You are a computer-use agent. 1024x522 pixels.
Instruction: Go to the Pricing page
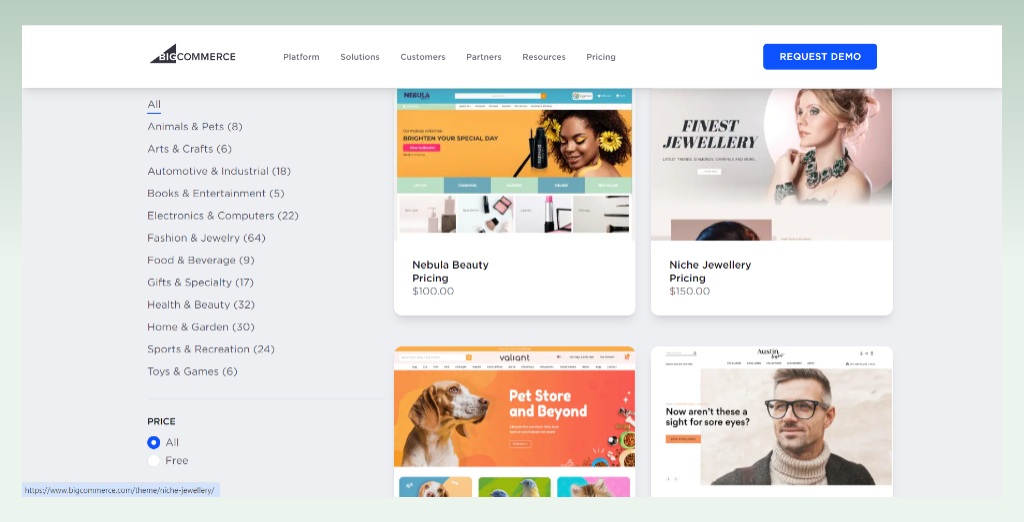601,57
